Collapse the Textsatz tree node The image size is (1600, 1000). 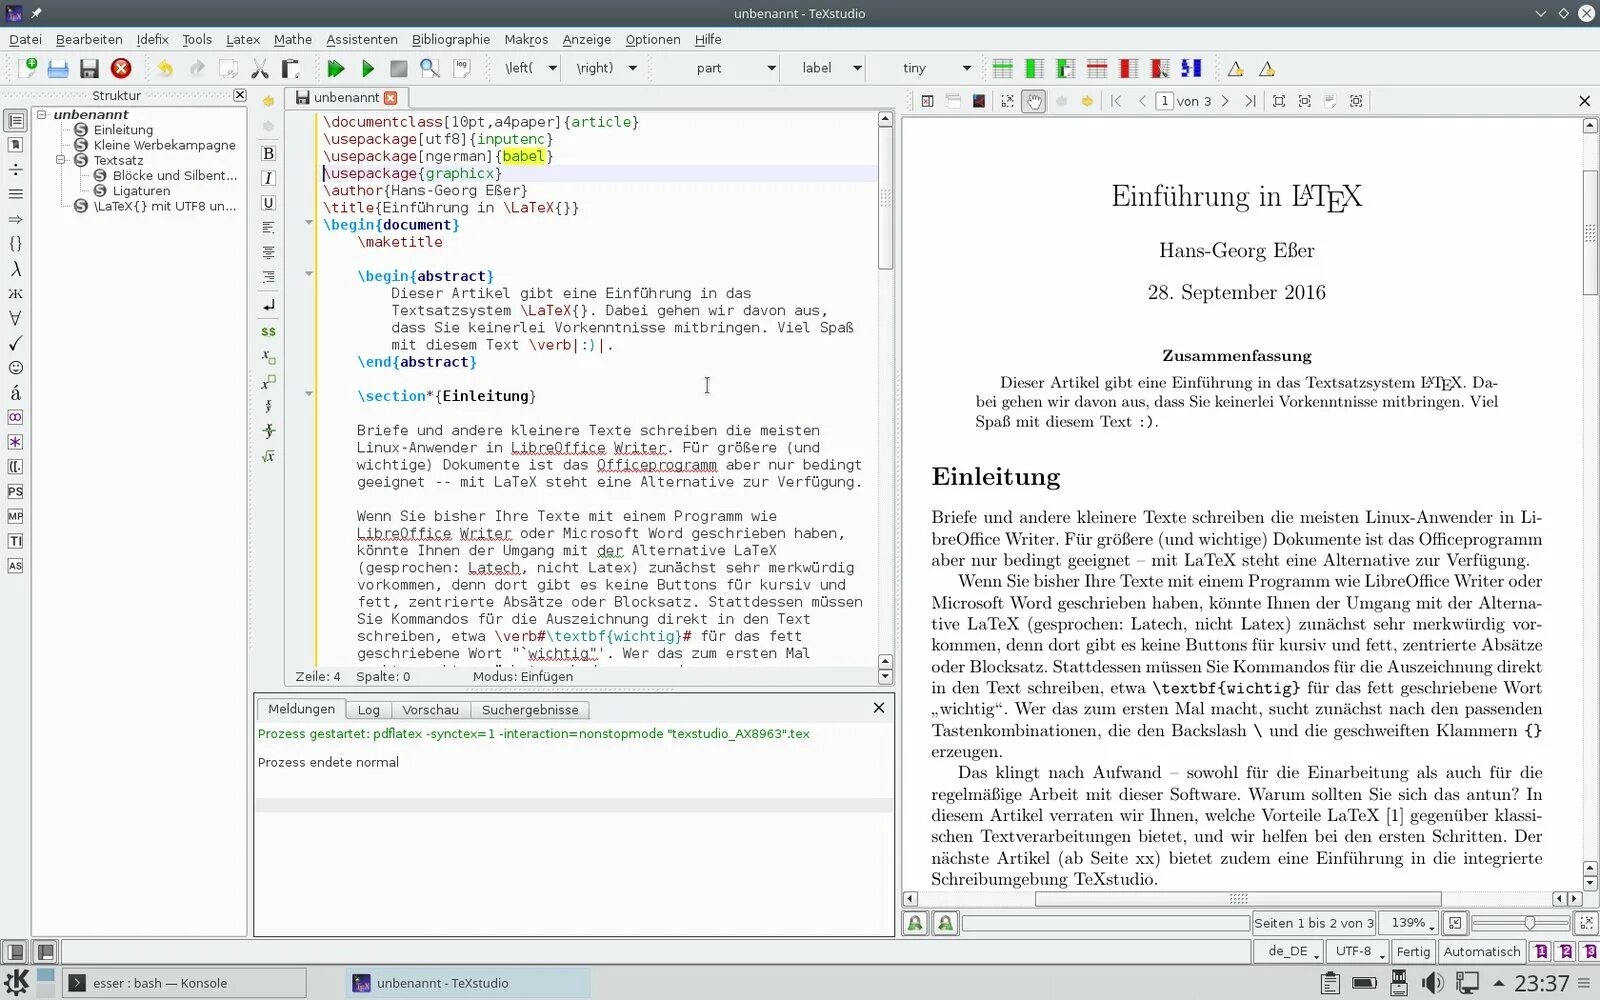pyautogui.click(x=61, y=160)
